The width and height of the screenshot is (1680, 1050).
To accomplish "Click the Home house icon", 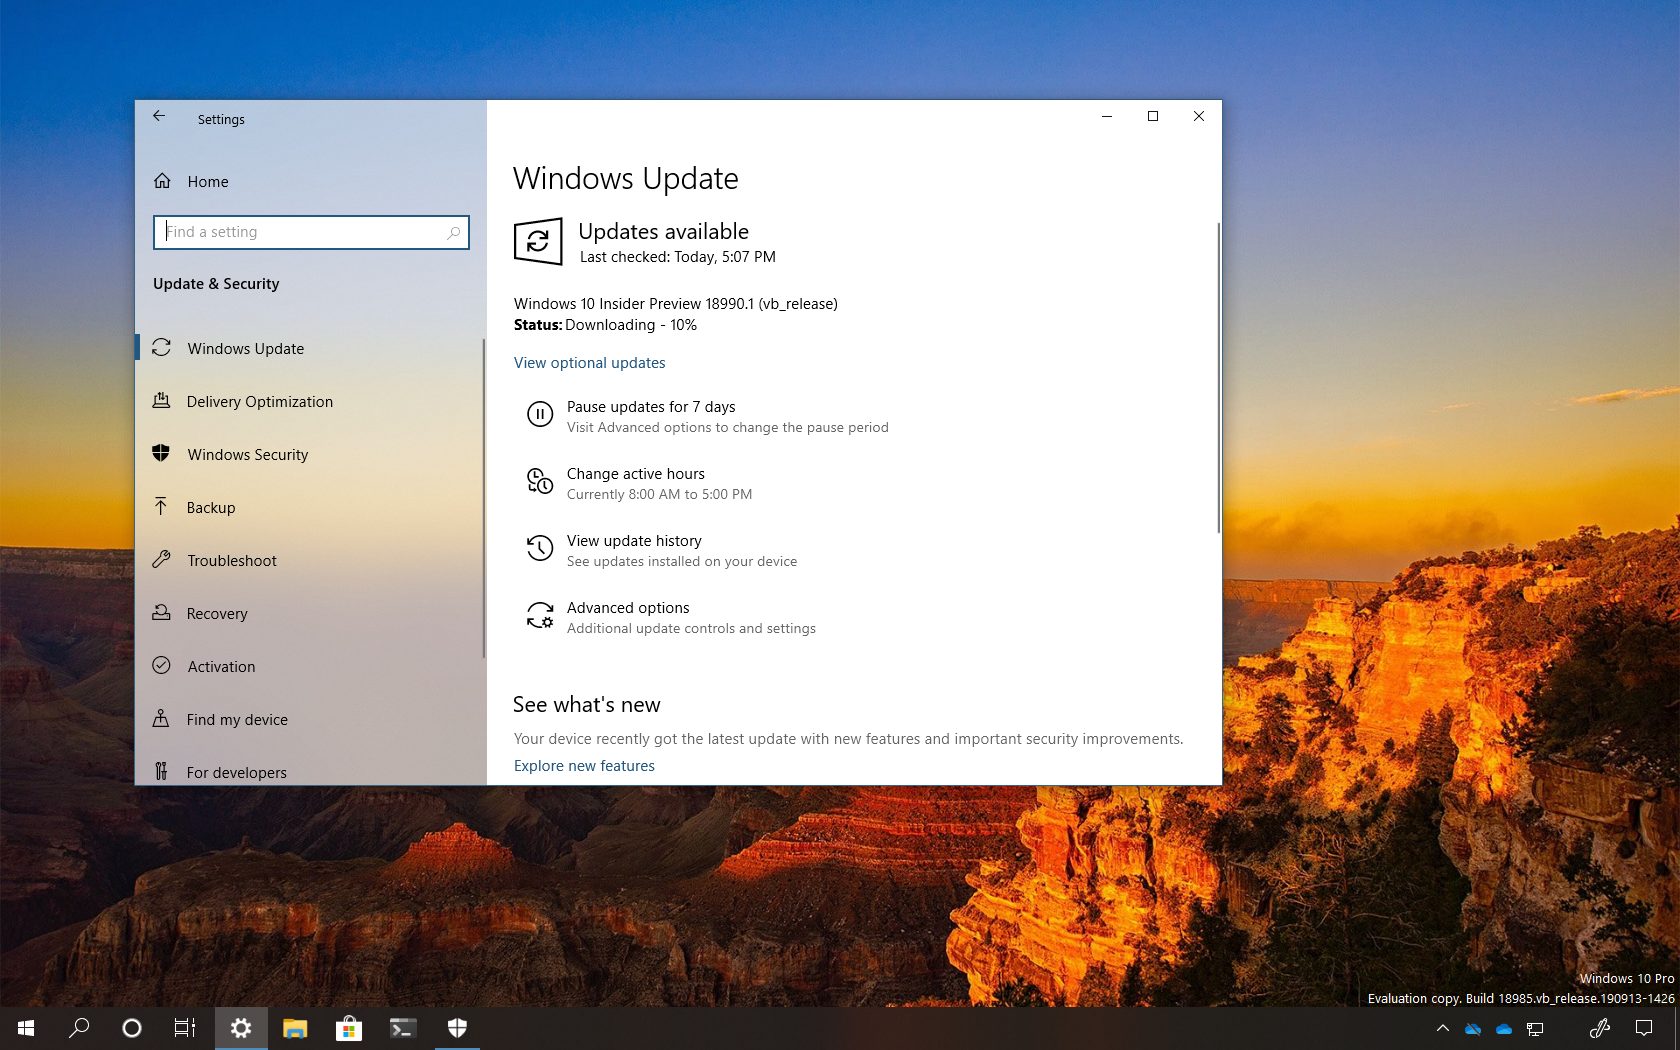I will click(x=162, y=181).
